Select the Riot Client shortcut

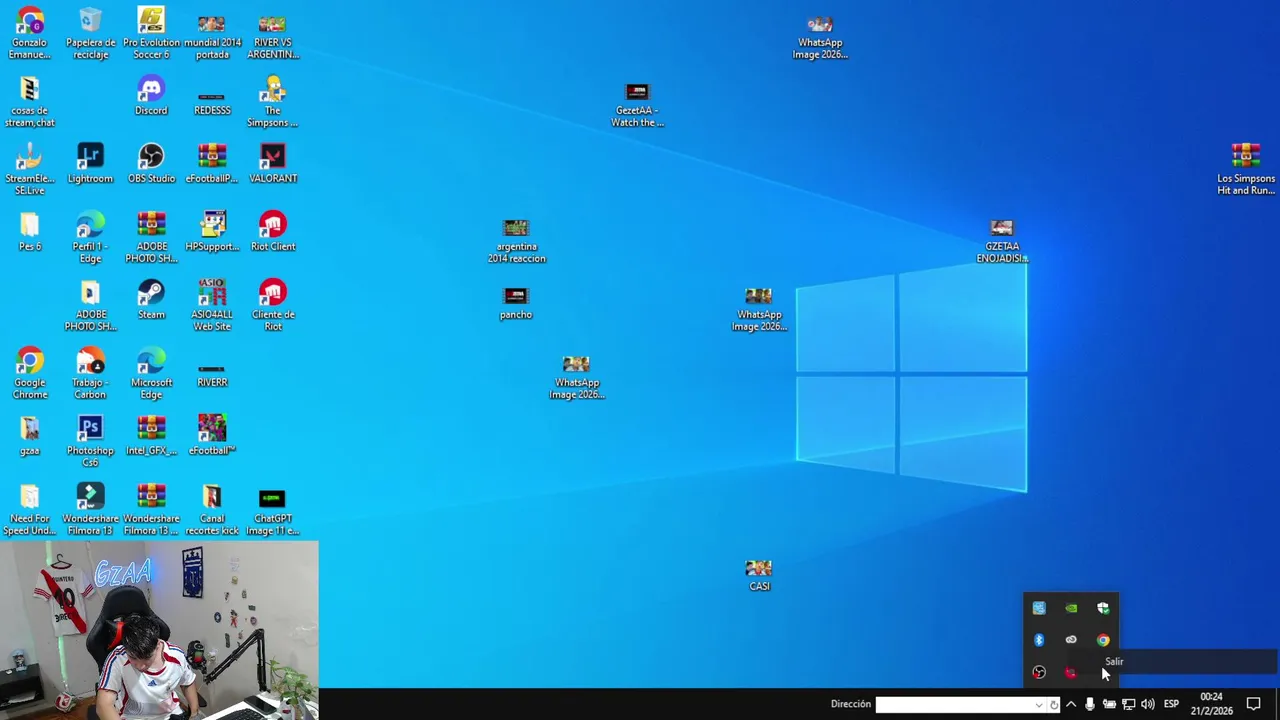273,232
